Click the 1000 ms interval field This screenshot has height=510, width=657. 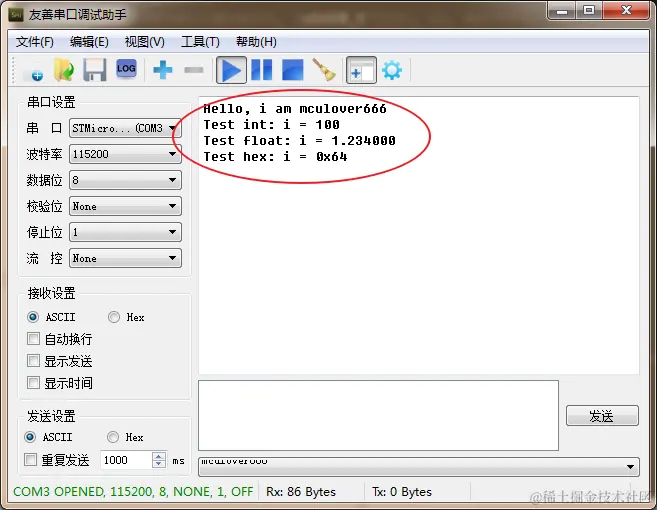pyautogui.click(x=126, y=460)
